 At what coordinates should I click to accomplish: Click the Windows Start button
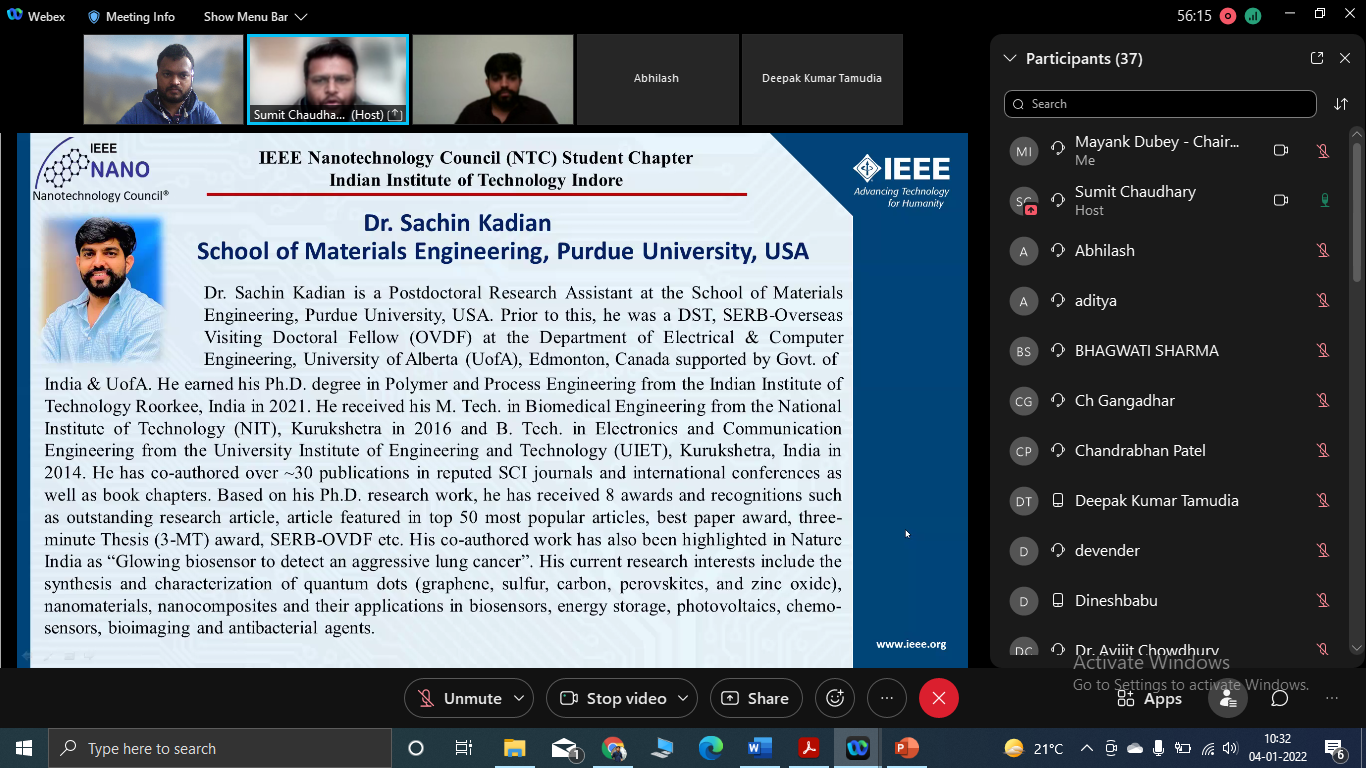(23, 748)
